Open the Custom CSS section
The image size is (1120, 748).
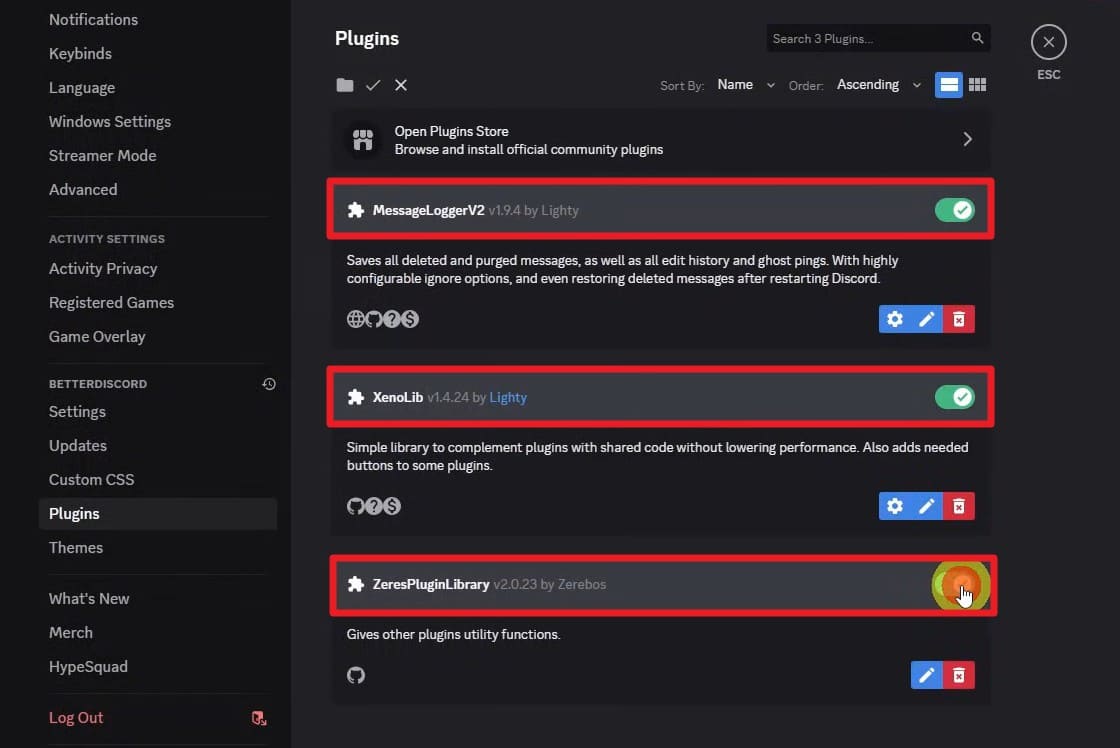pos(91,479)
